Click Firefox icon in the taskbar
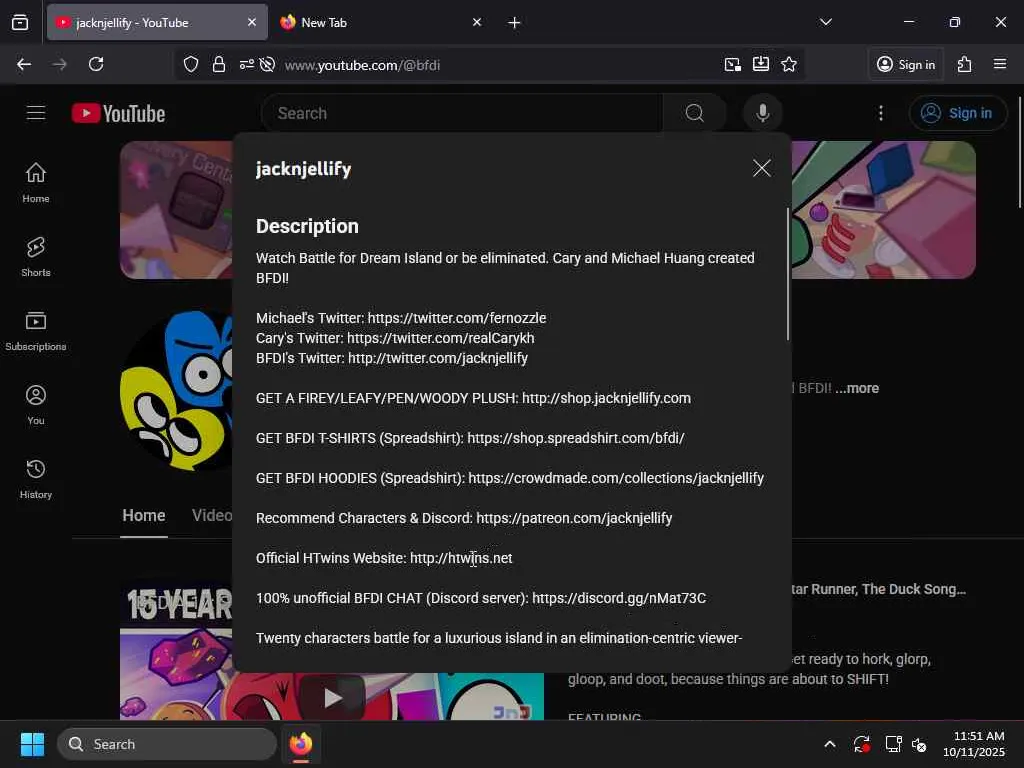This screenshot has height=768, width=1024. click(300, 744)
